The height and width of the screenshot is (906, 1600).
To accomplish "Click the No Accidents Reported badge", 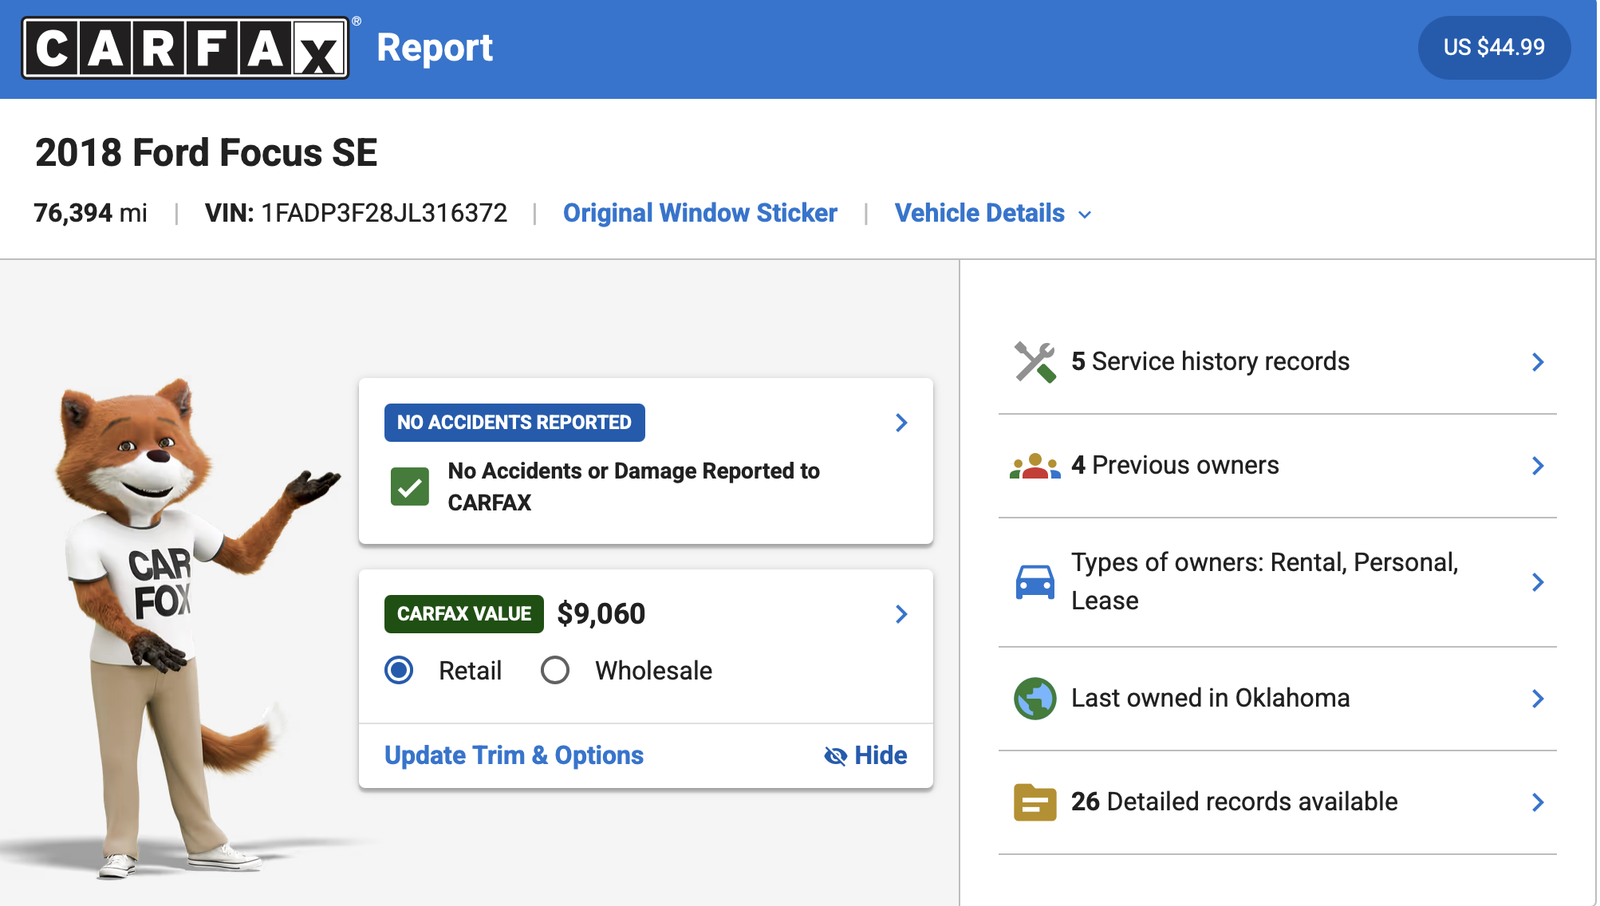I will pos(514,423).
